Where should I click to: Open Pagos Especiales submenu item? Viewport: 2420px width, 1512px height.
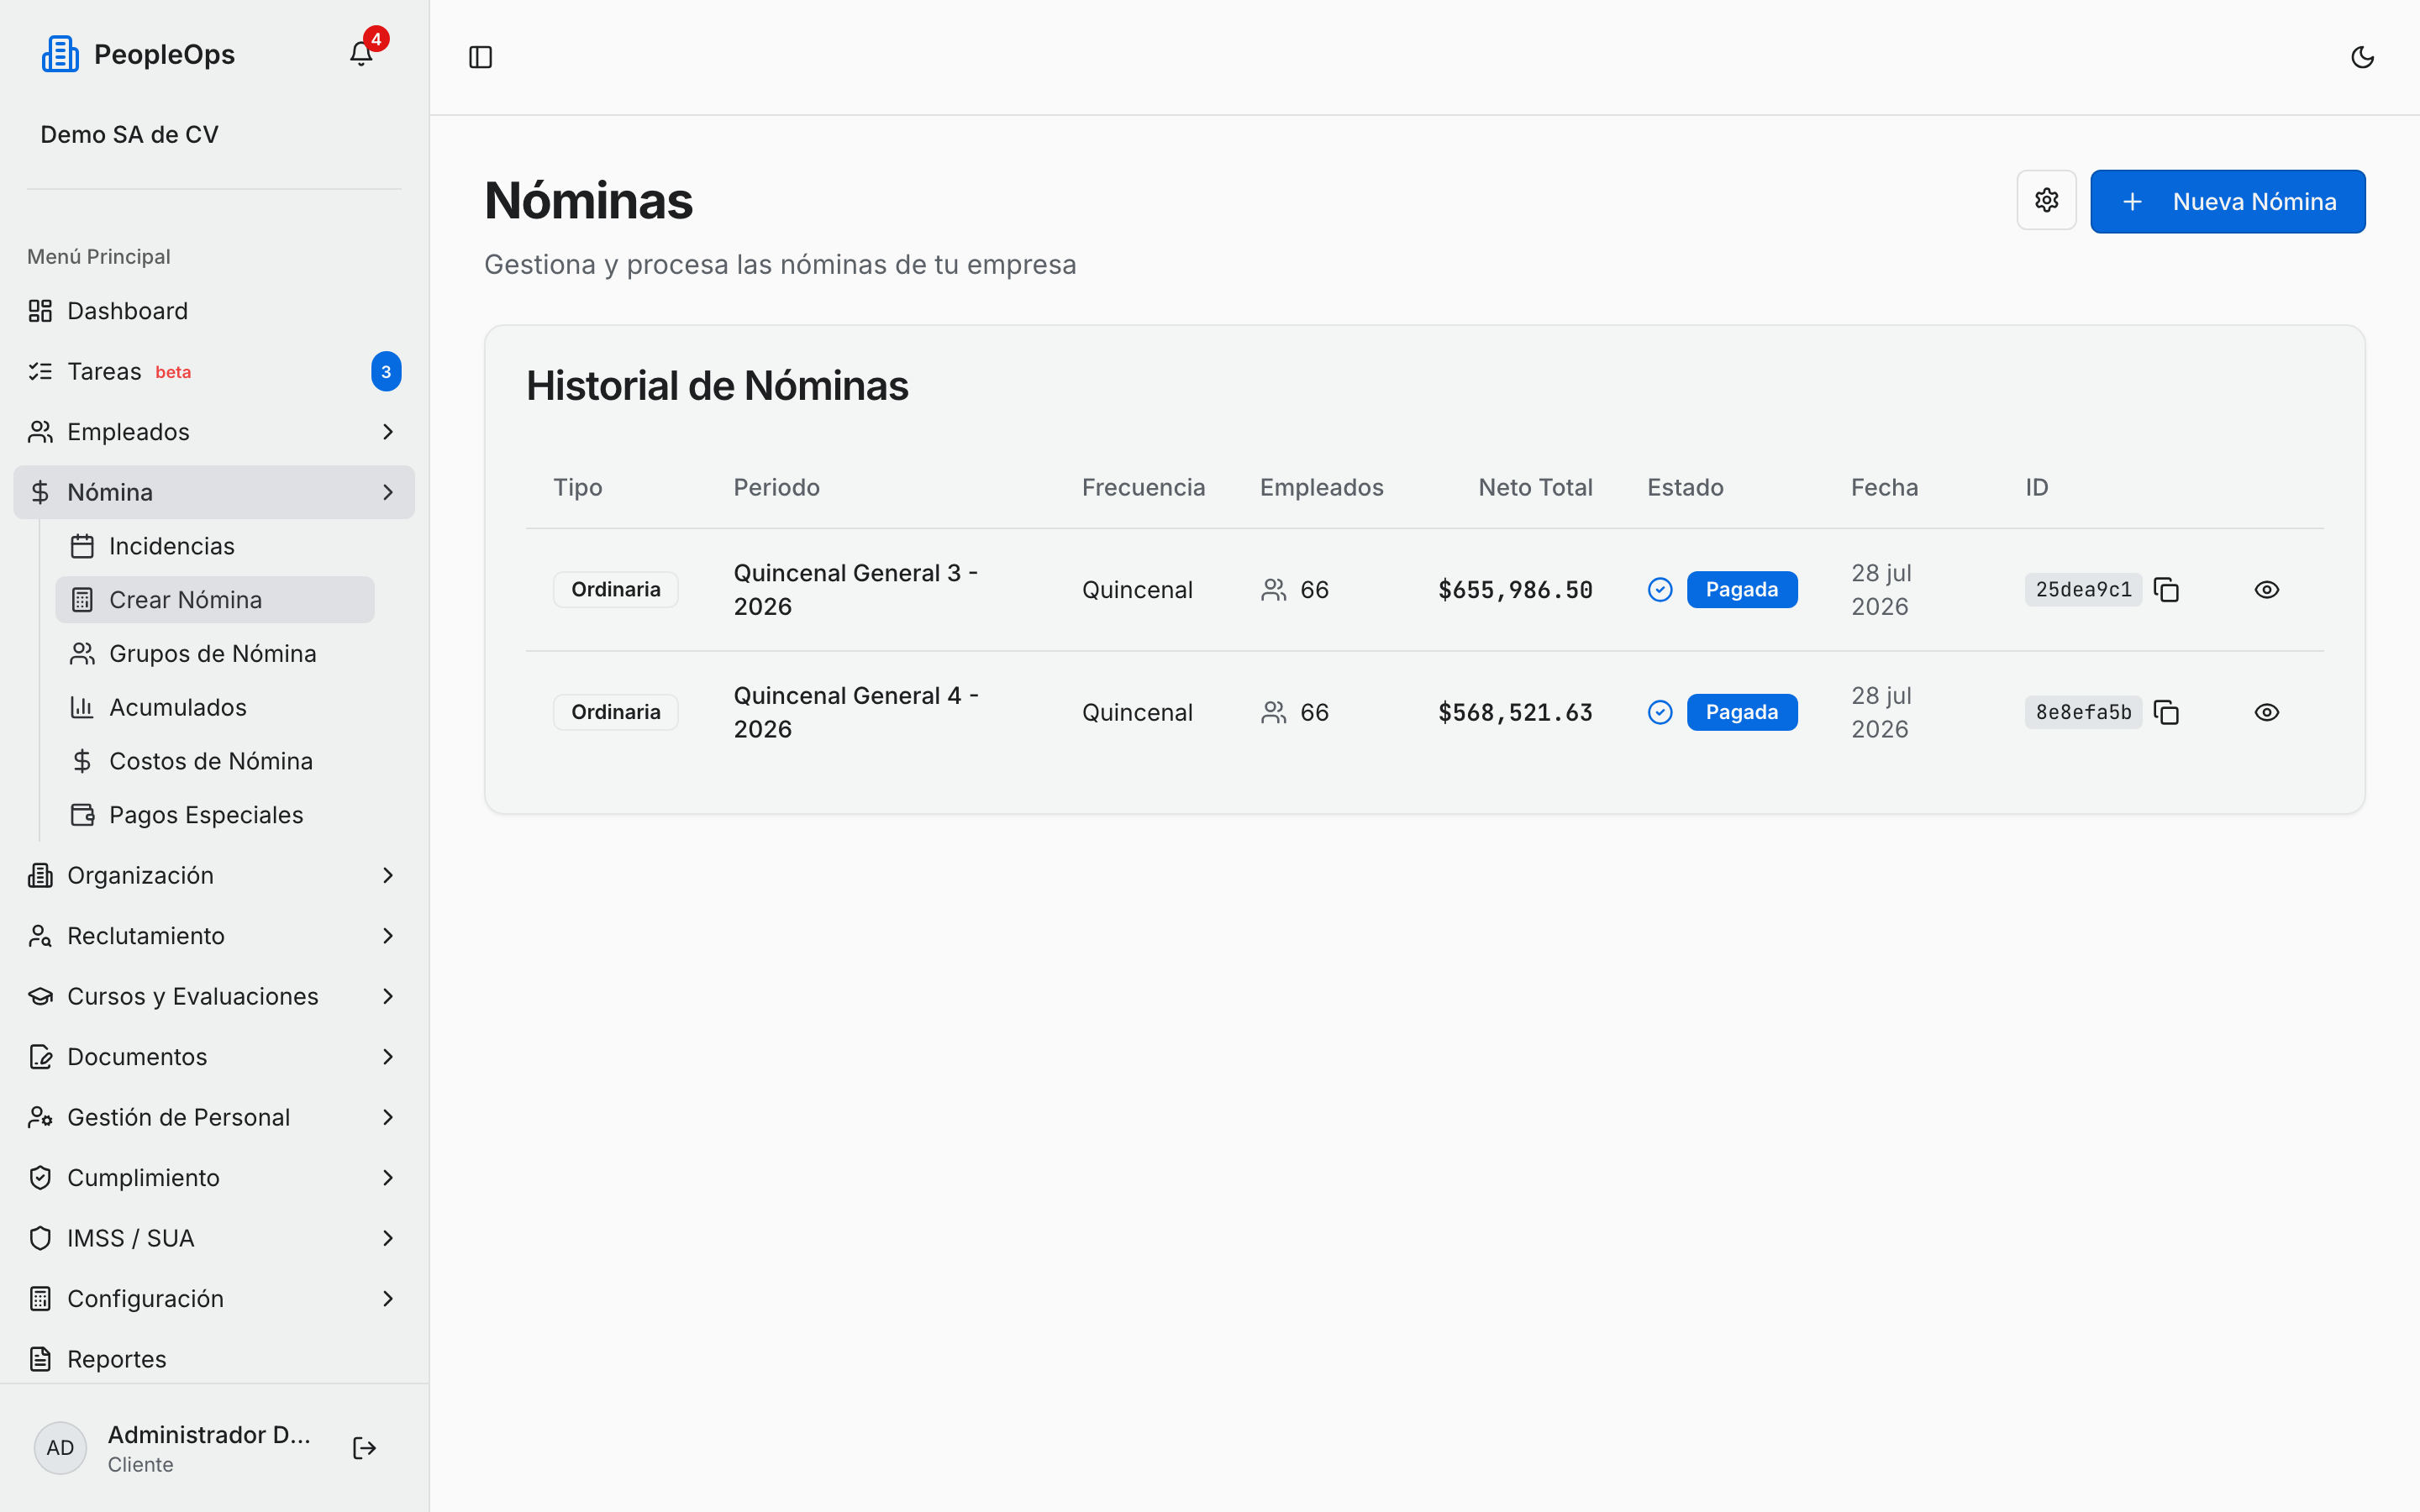[215, 815]
